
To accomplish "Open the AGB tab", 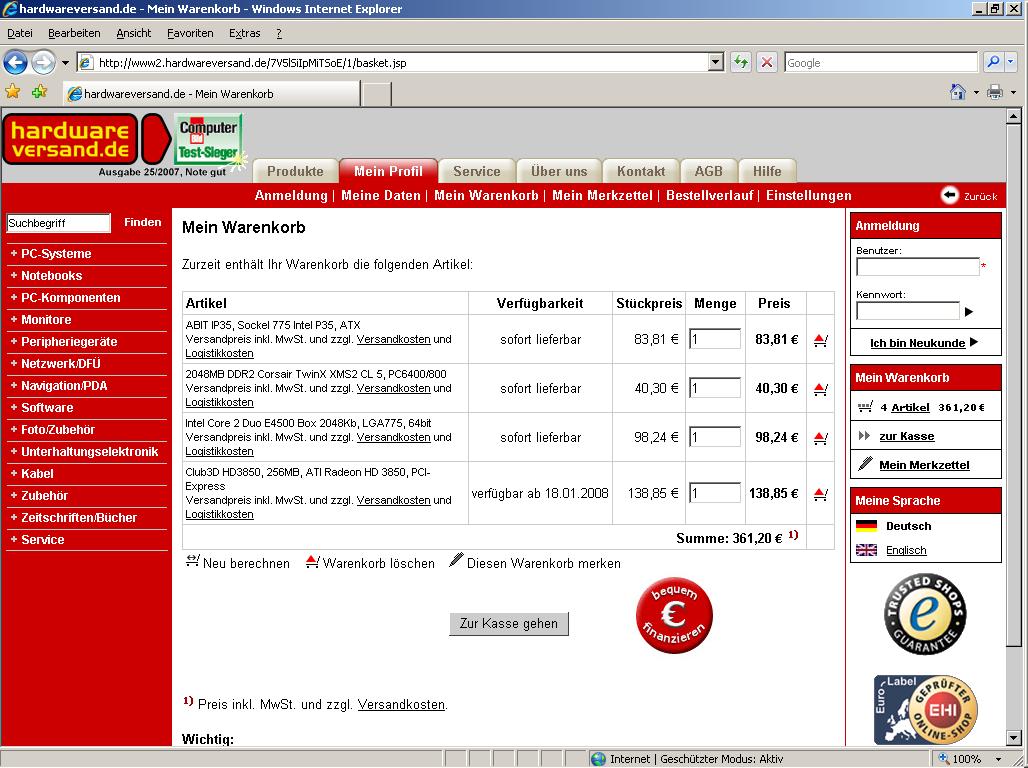I will tap(709, 171).
